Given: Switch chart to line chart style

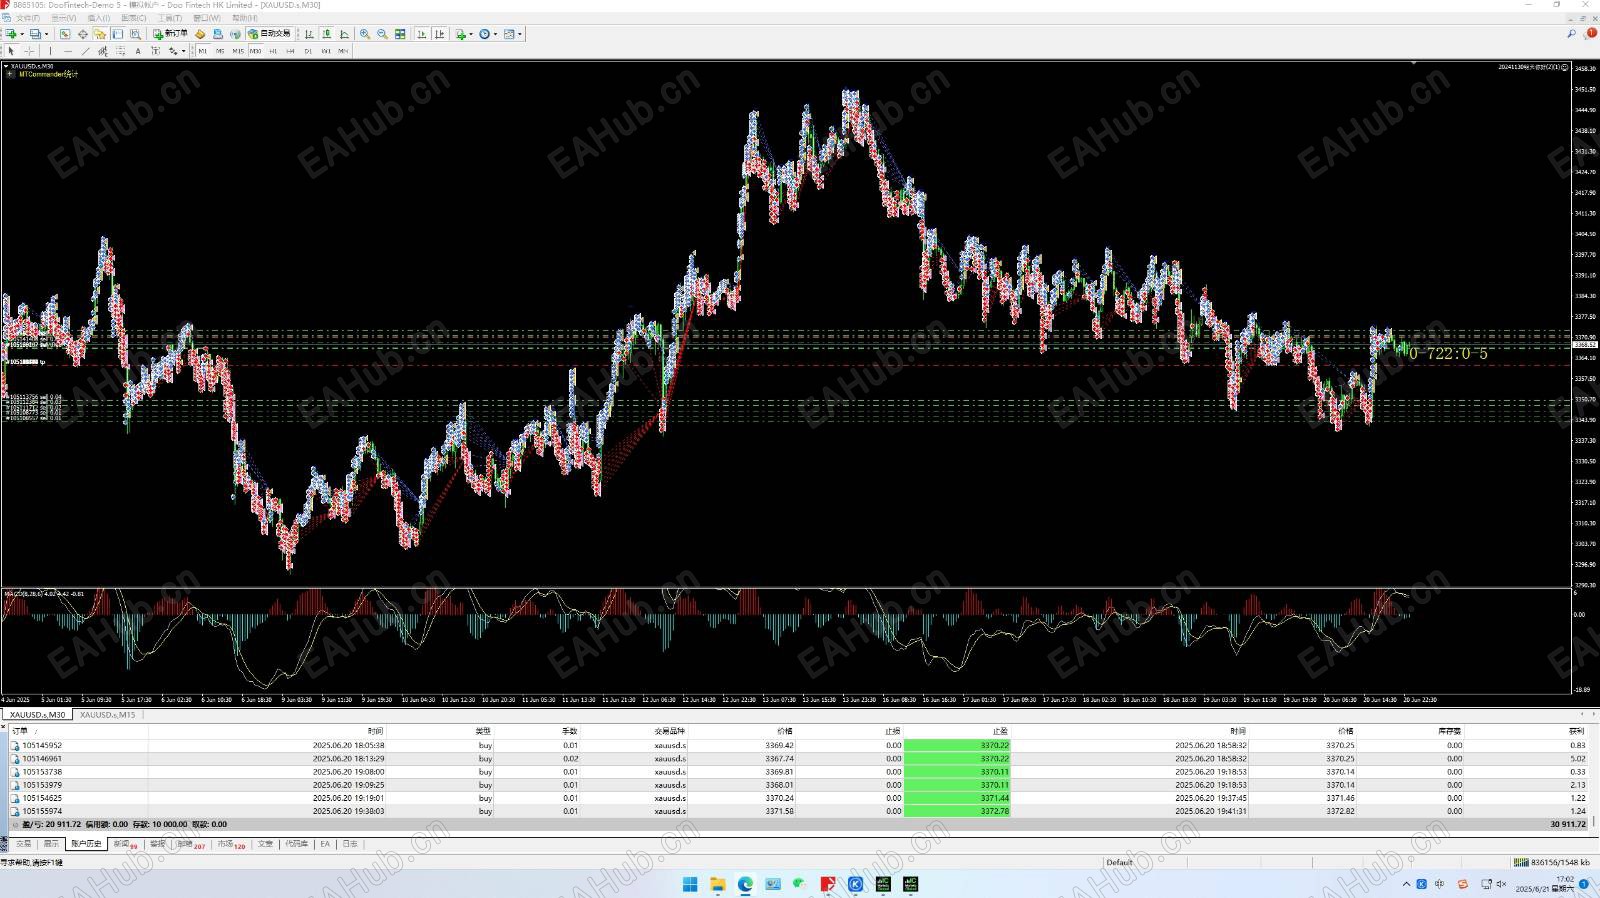Looking at the screenshot, I should click(x=344, y=34).
